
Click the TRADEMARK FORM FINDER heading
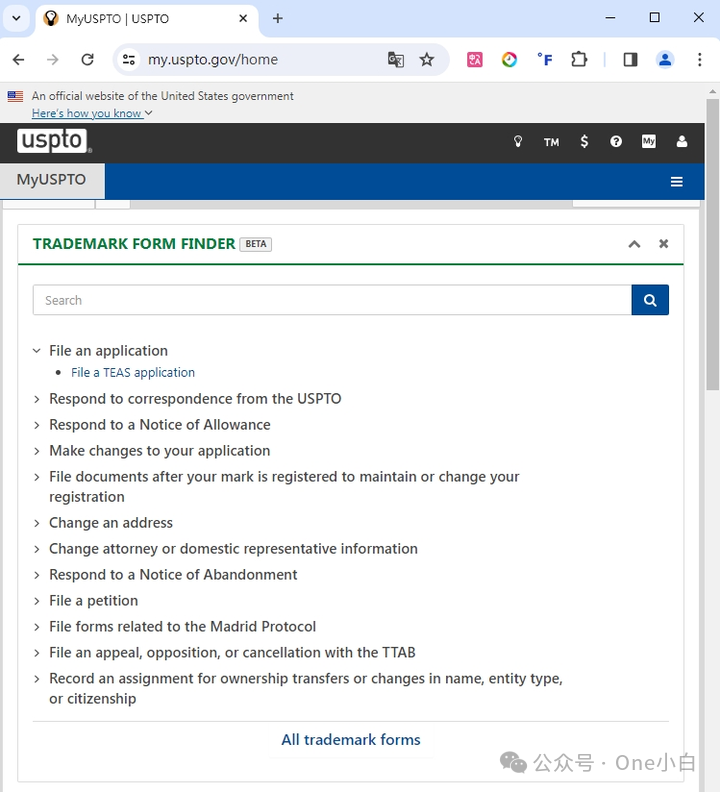coord(134,244)
